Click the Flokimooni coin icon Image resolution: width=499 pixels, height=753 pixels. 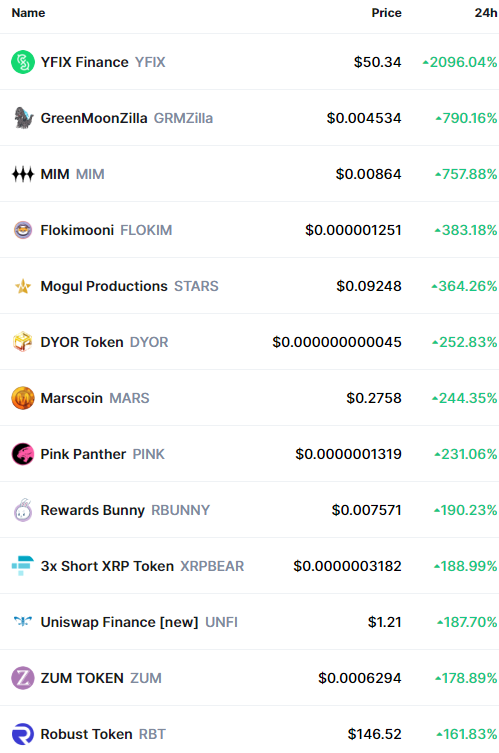(23, 230)
